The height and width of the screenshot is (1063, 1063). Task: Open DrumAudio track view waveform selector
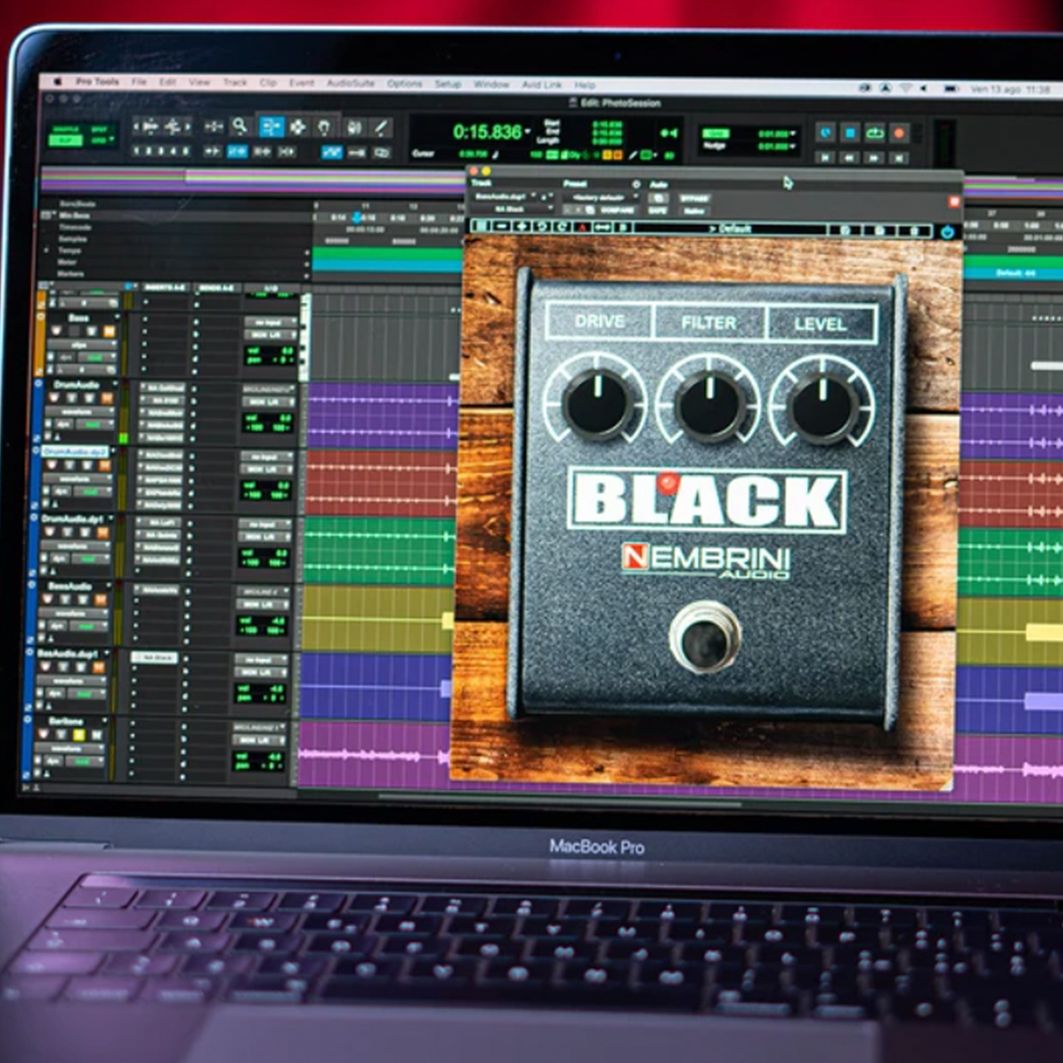(78, 412)
